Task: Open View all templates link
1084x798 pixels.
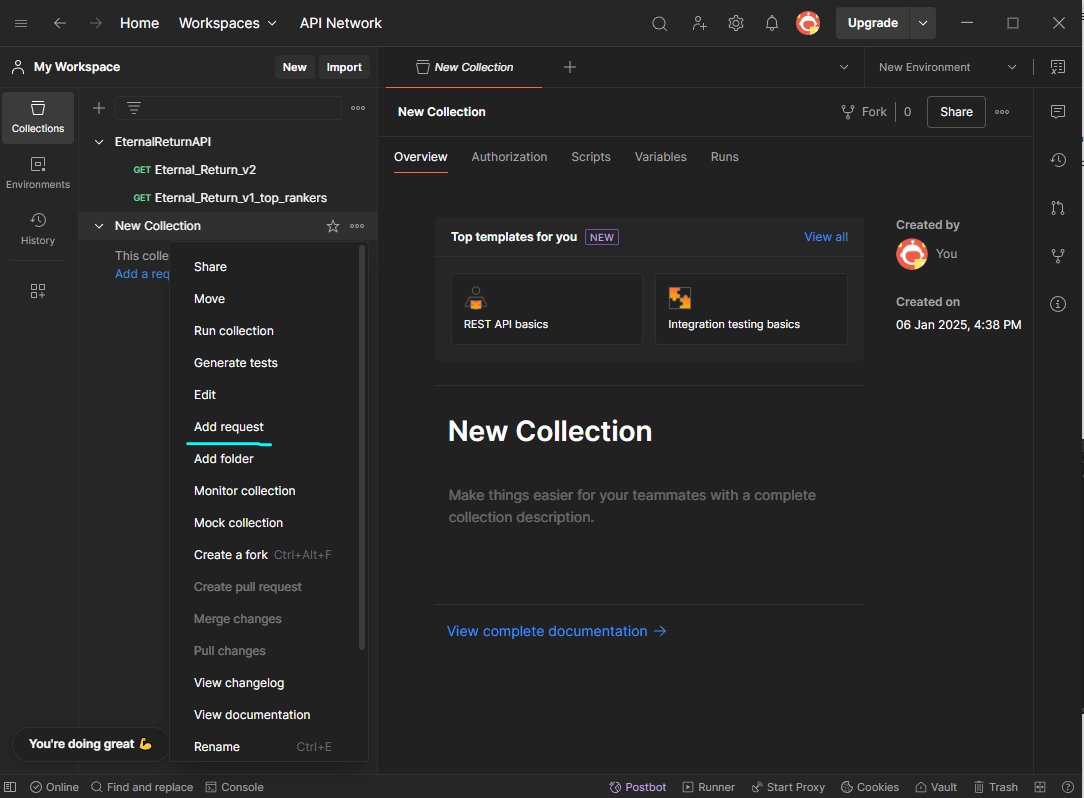Action: tap(825, 237)
